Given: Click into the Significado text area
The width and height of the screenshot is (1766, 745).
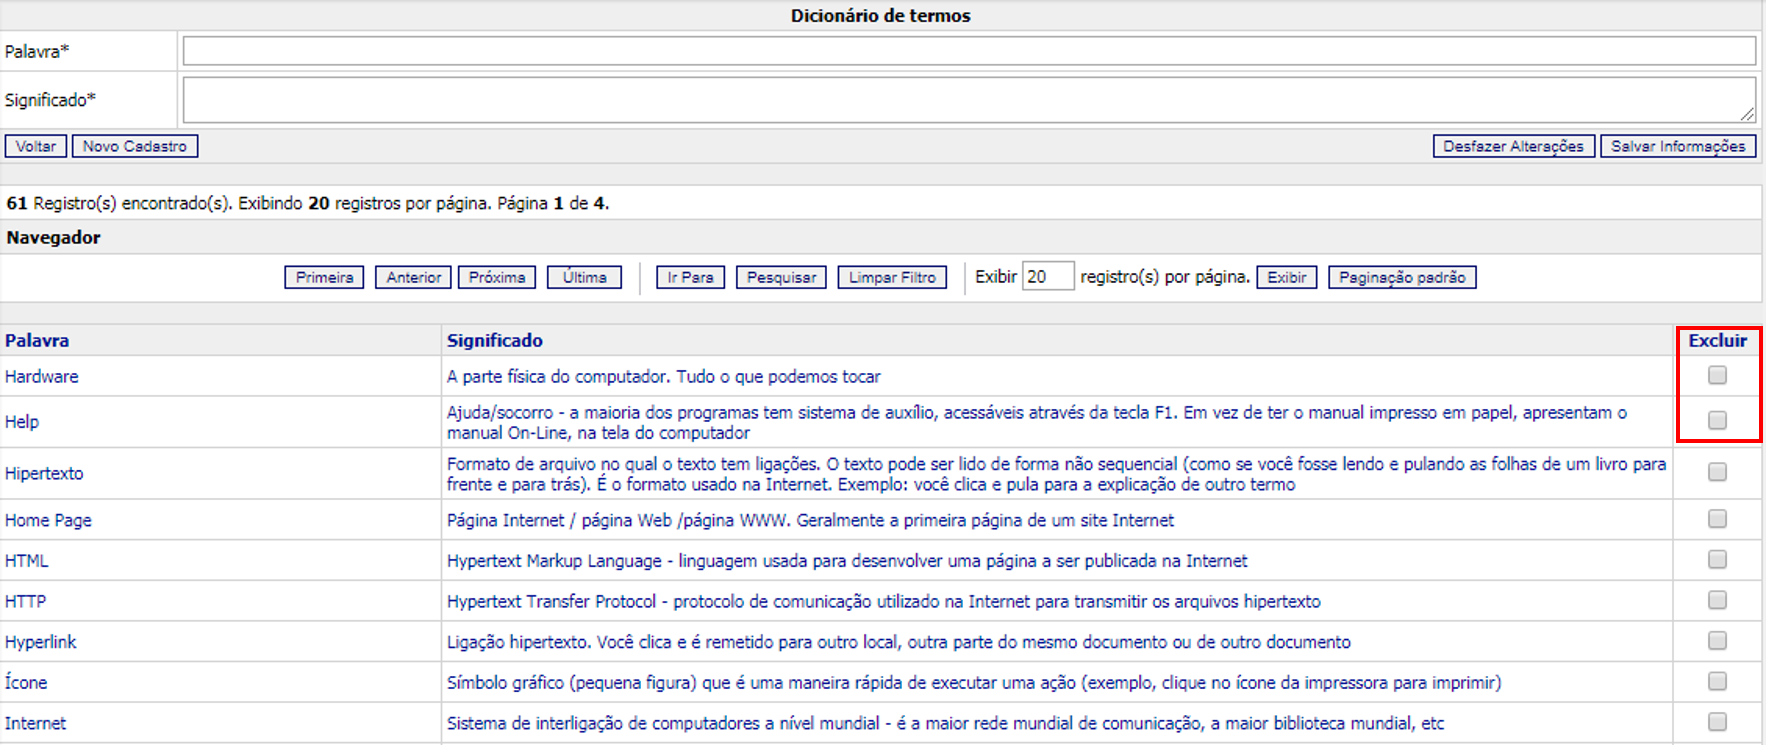Looking at the screenshot, I should point(968,100).
